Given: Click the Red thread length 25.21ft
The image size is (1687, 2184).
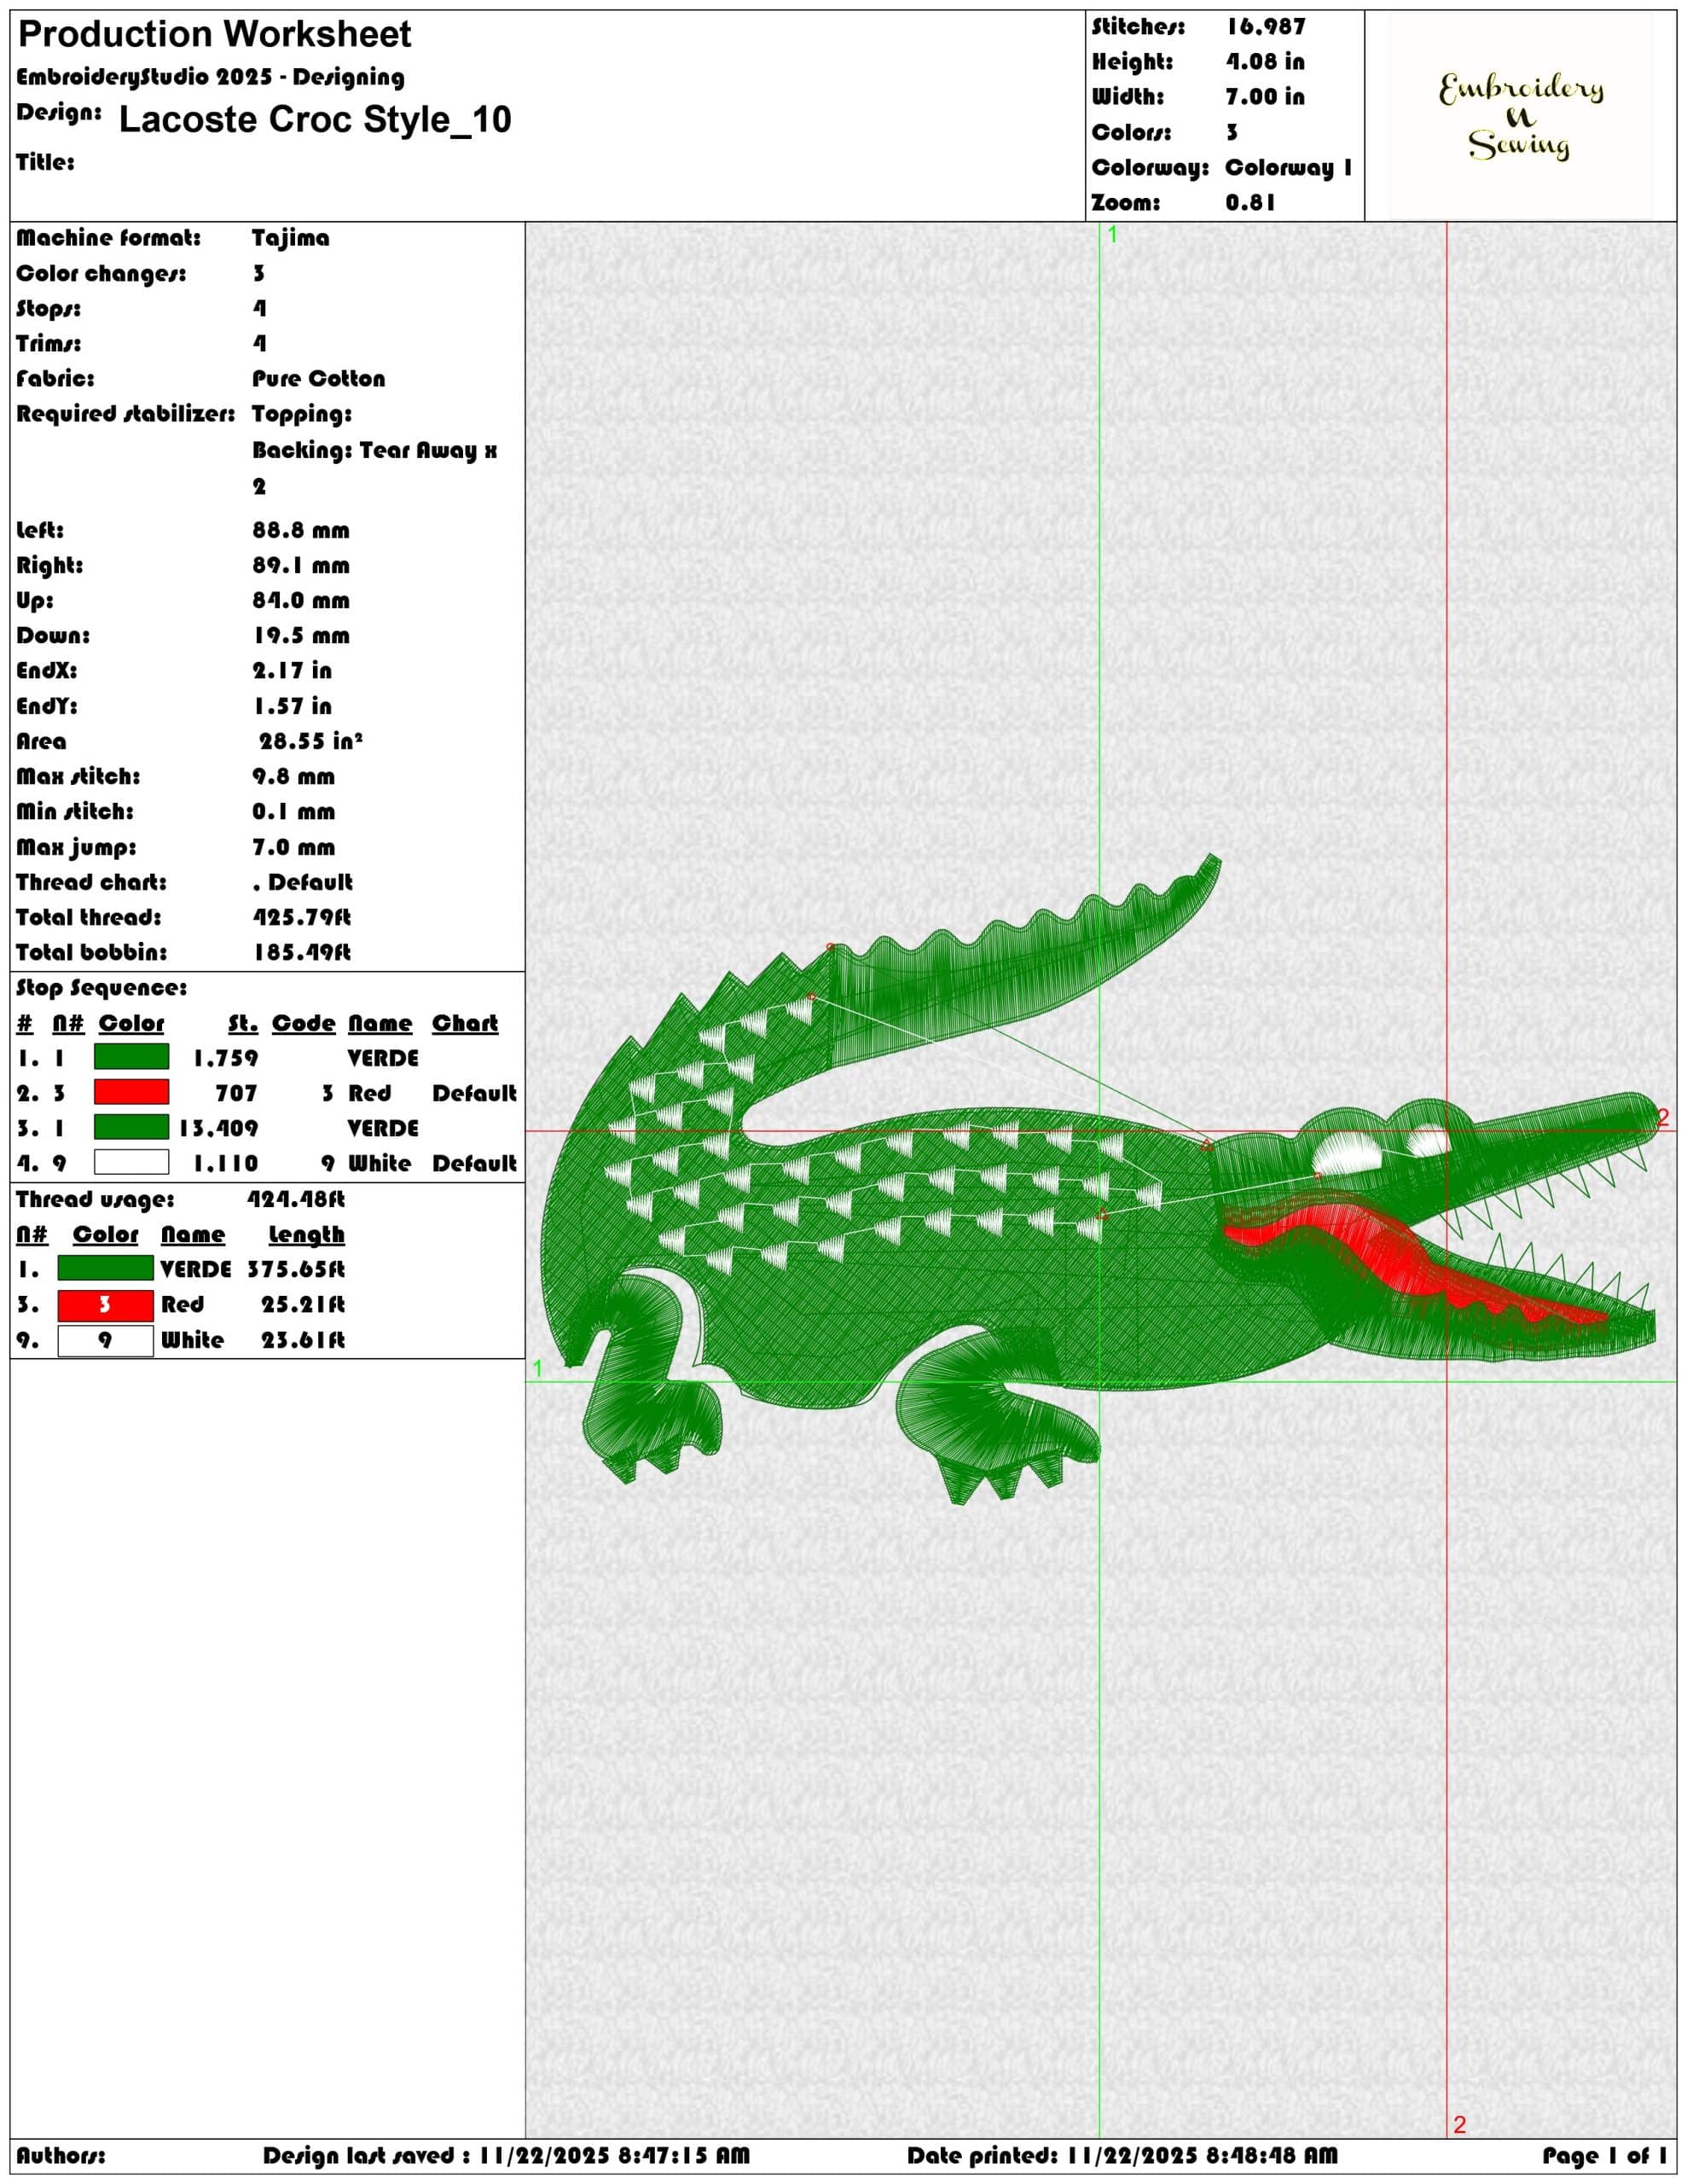Looking at the screenshot, I should pos(302,1304).
